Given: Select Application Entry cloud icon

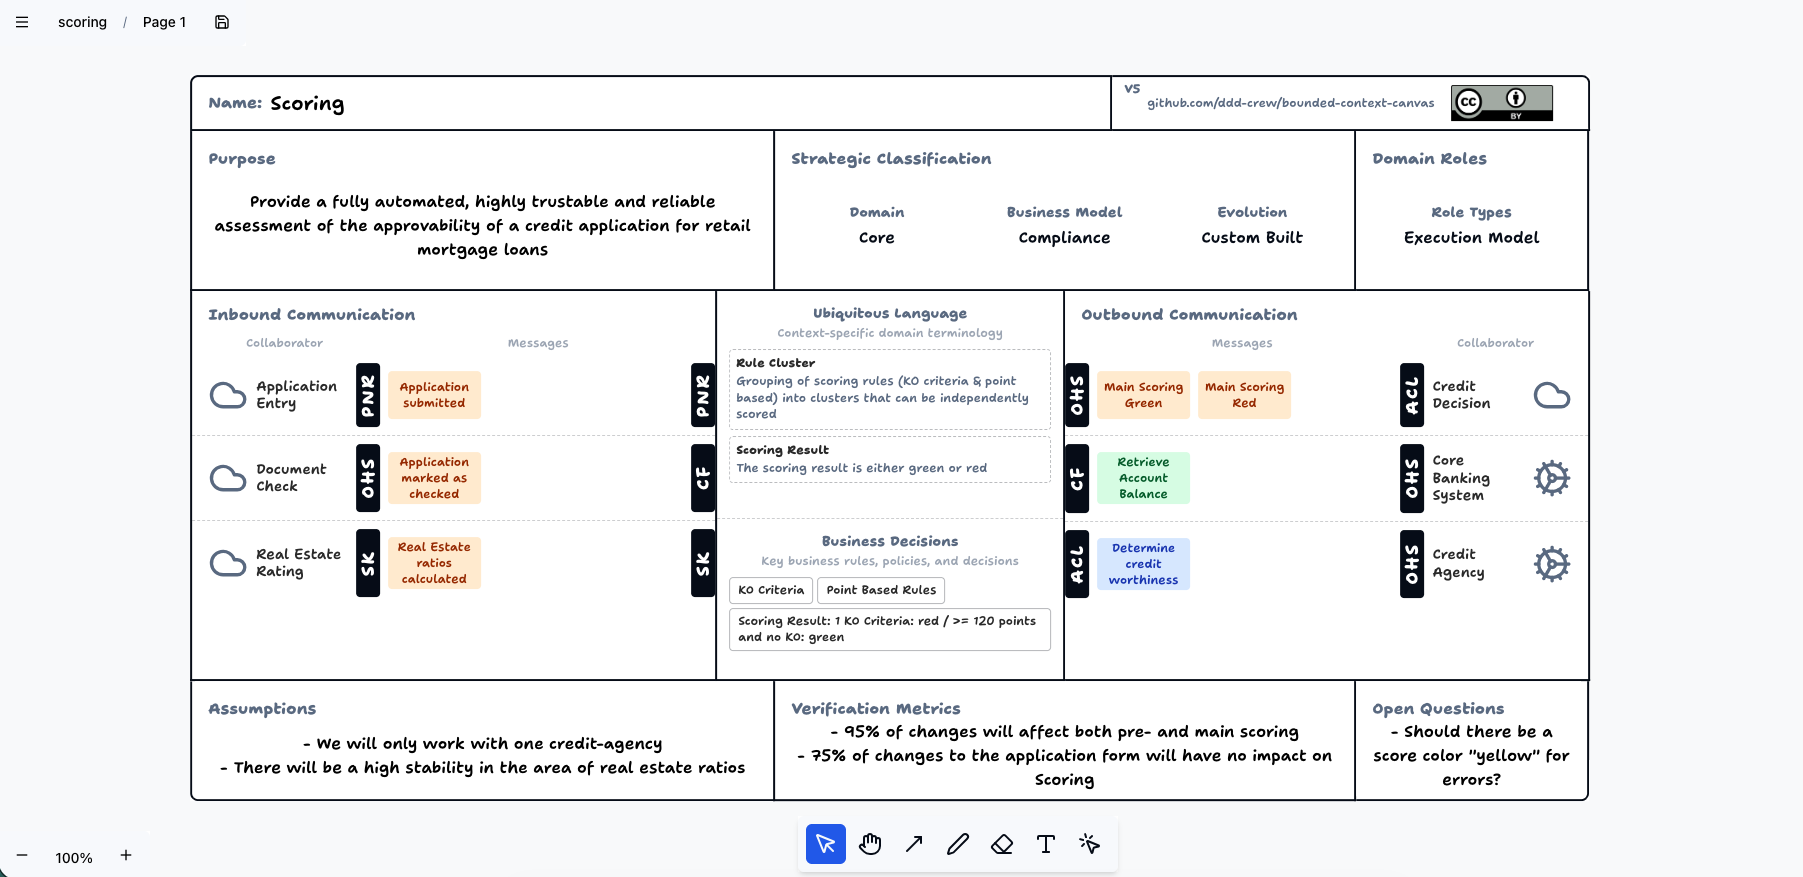Looking at the screenshot, I should click(x=228, y=396).
